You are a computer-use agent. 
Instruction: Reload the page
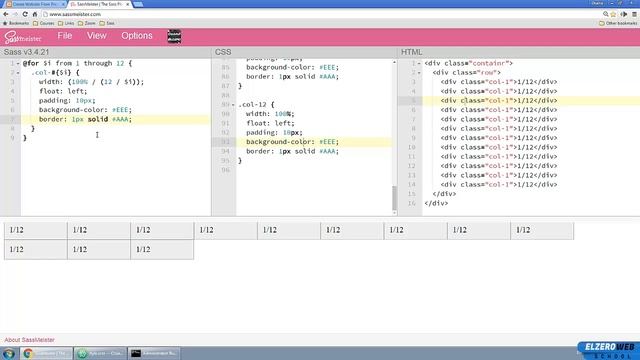coord(25,14)
